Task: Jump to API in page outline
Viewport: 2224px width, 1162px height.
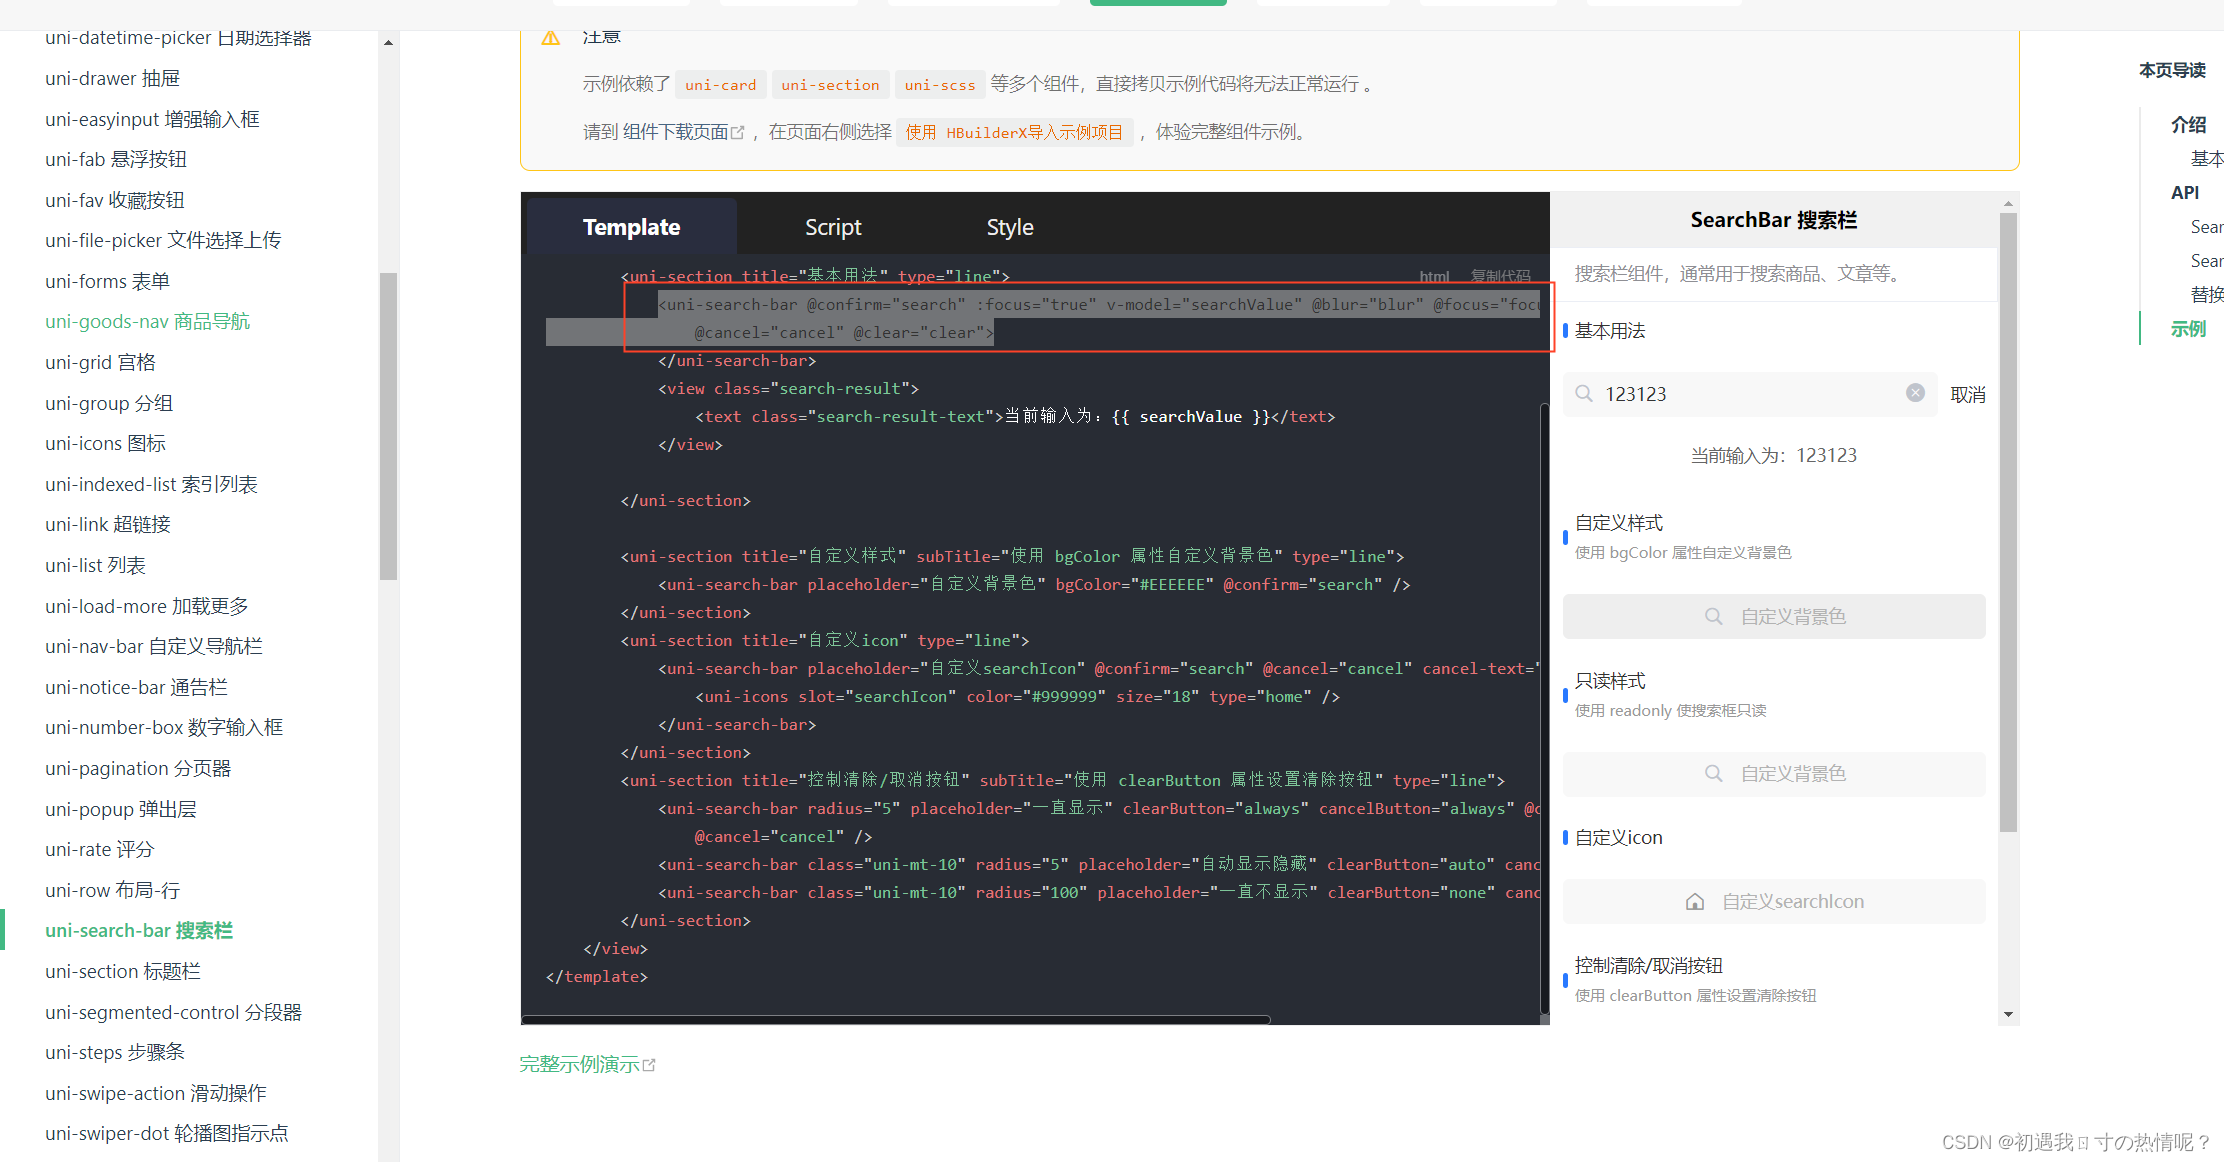Action: pyautogui.click(x=2185, y=192)
